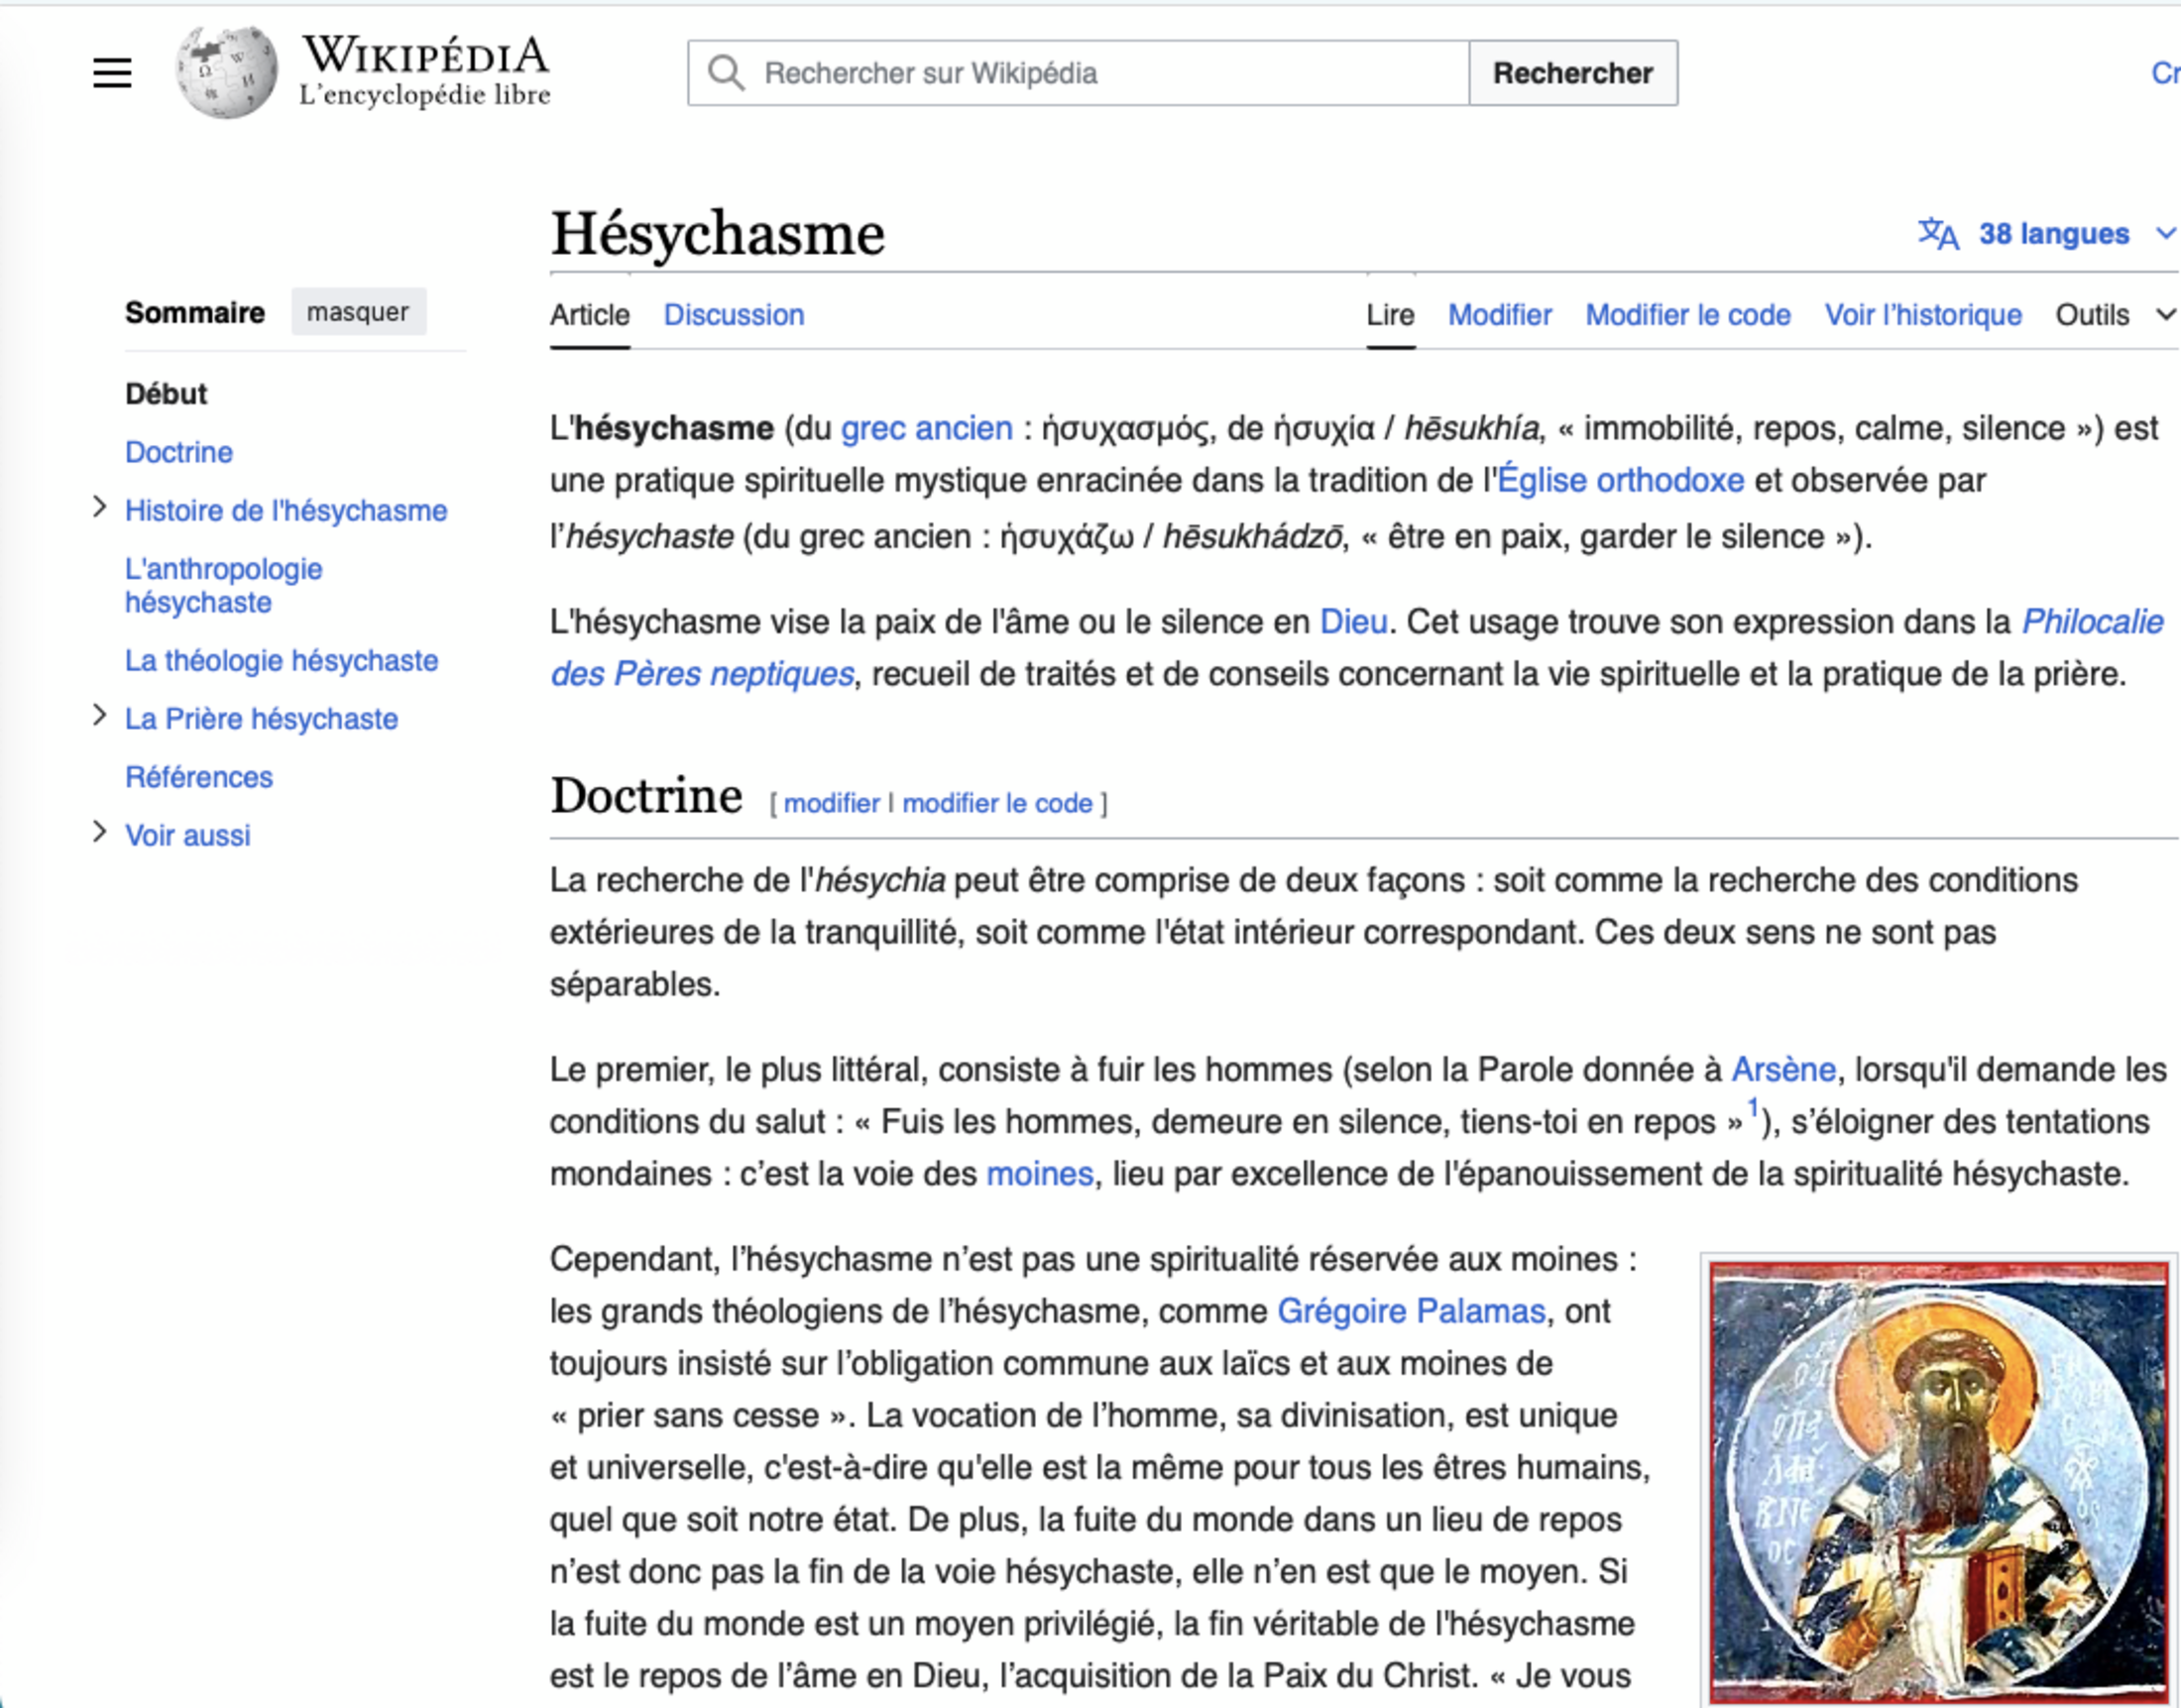Open the hamburger main menu

point(112,73)
